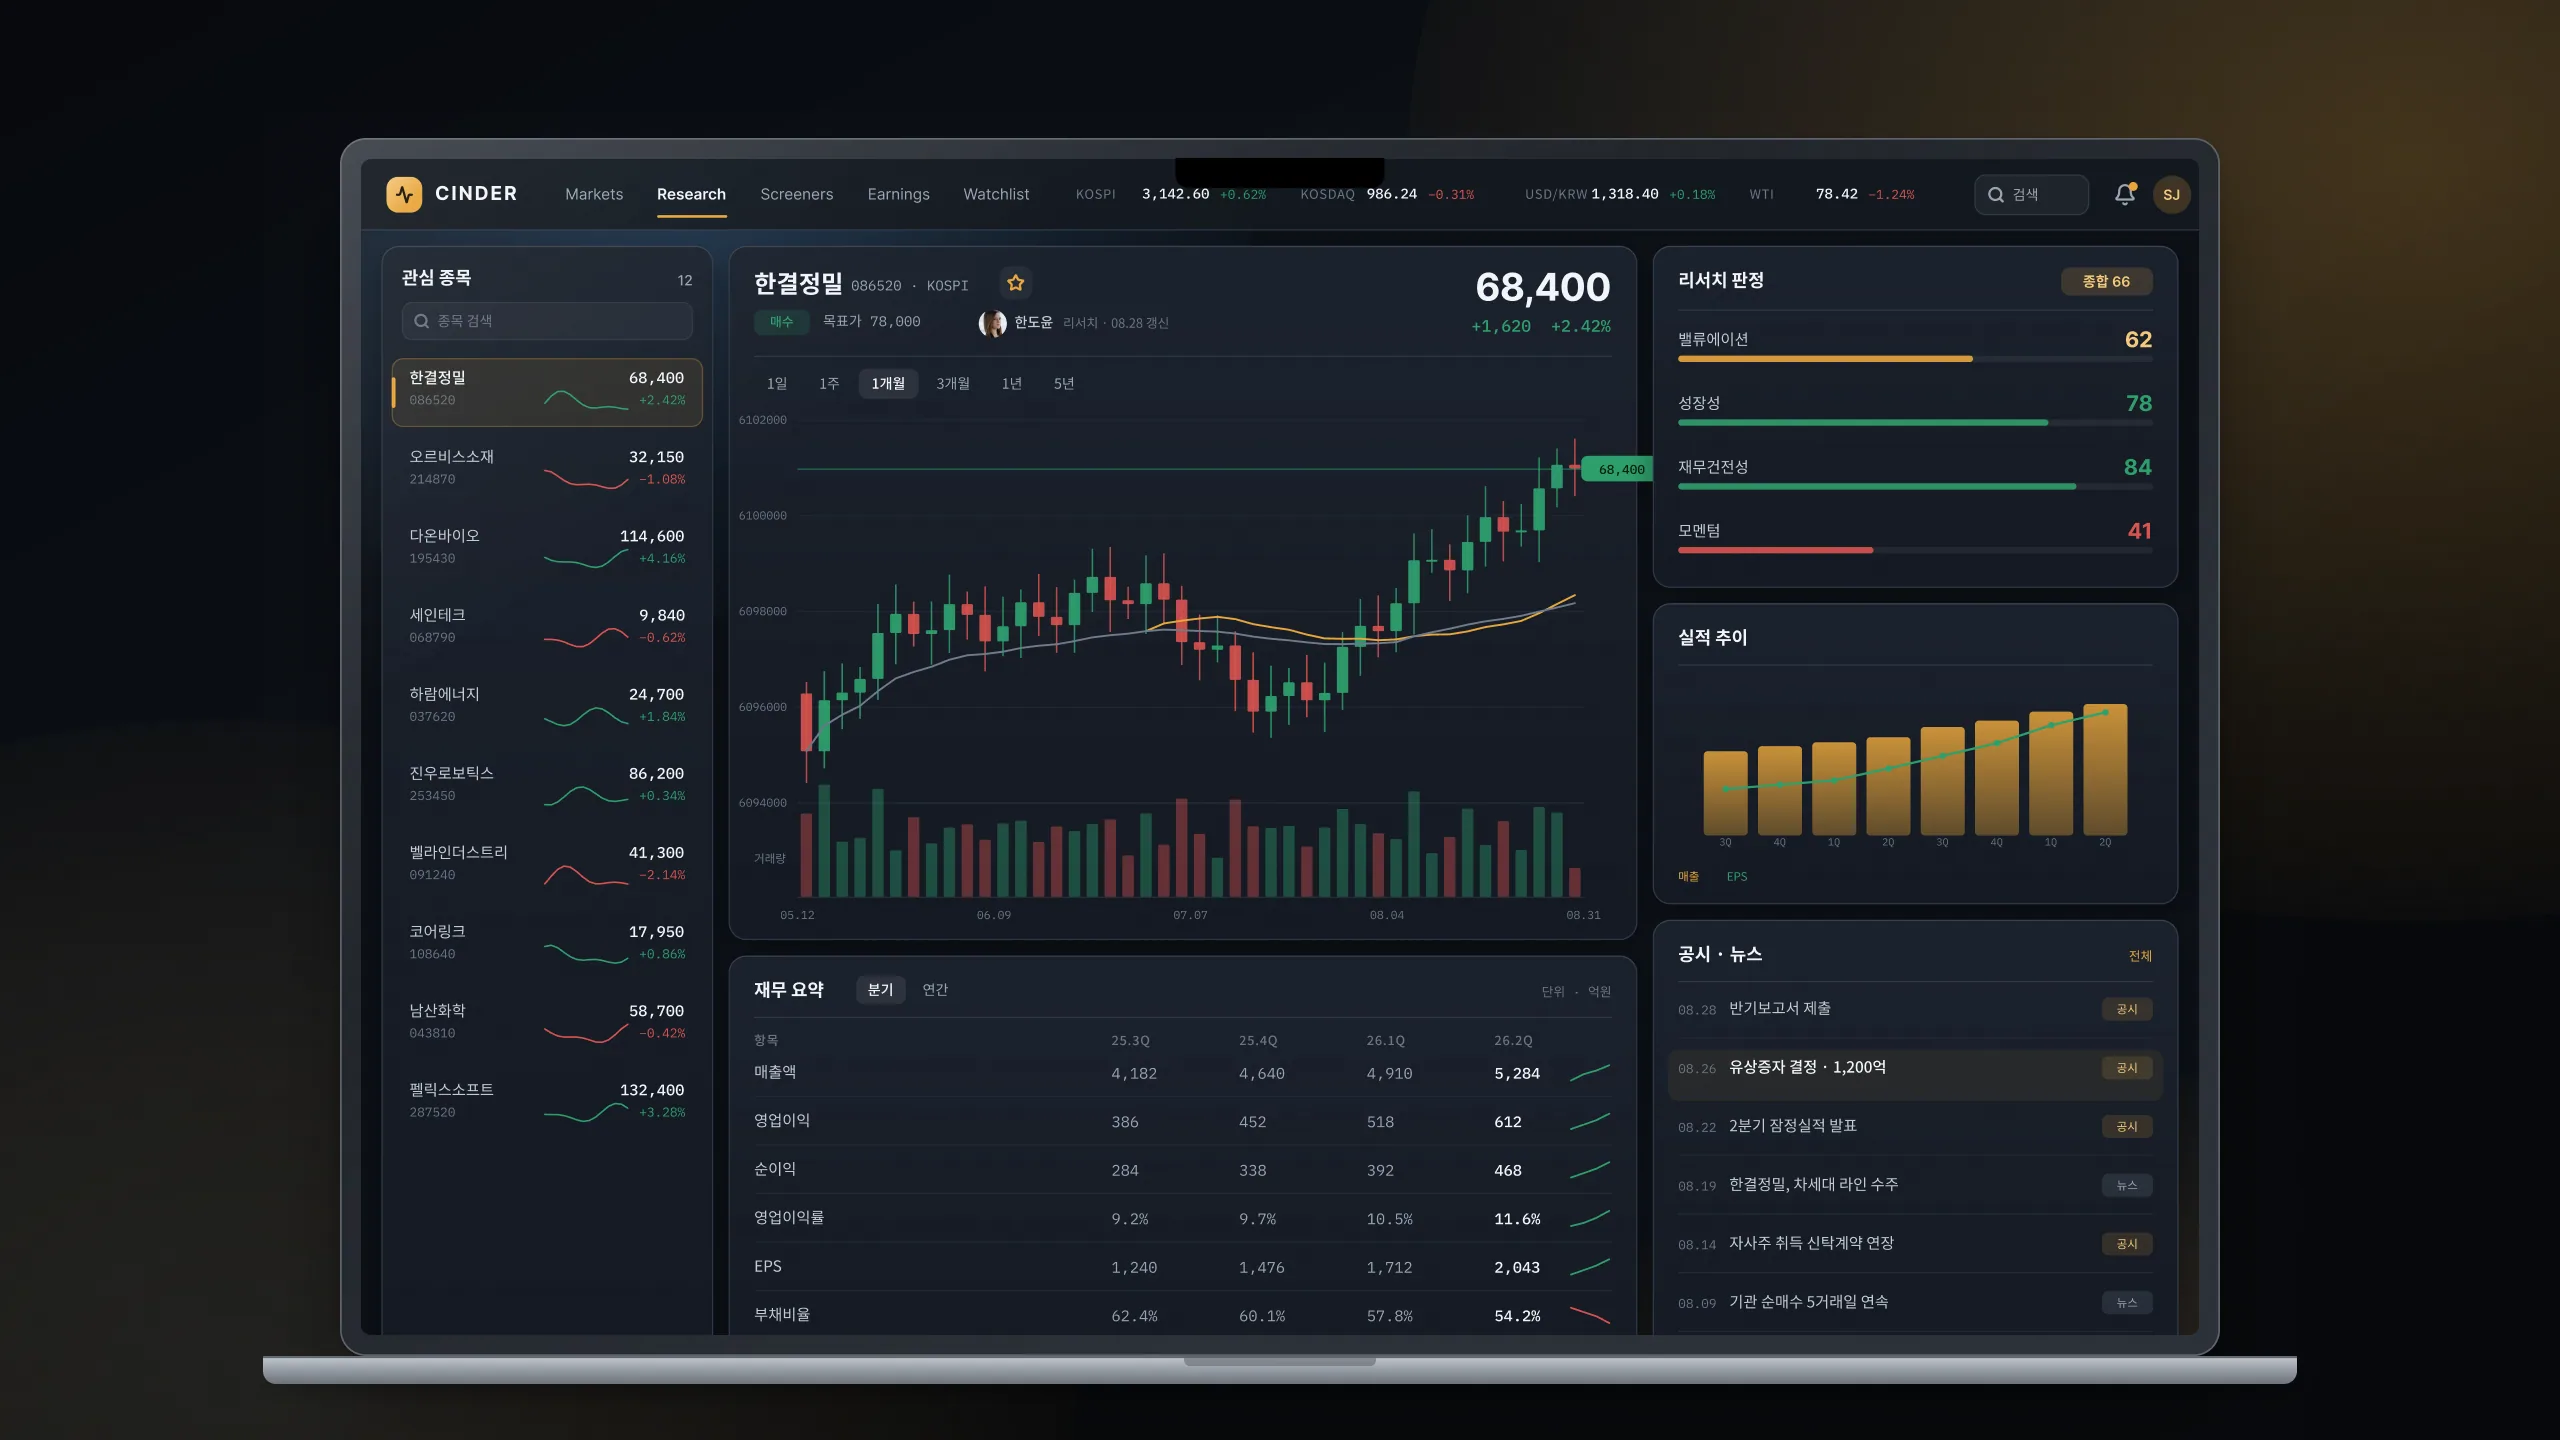Click the 모멘텀 score bar
This screenshot has width=2560, height=1440.
[x=1915, y=551]
